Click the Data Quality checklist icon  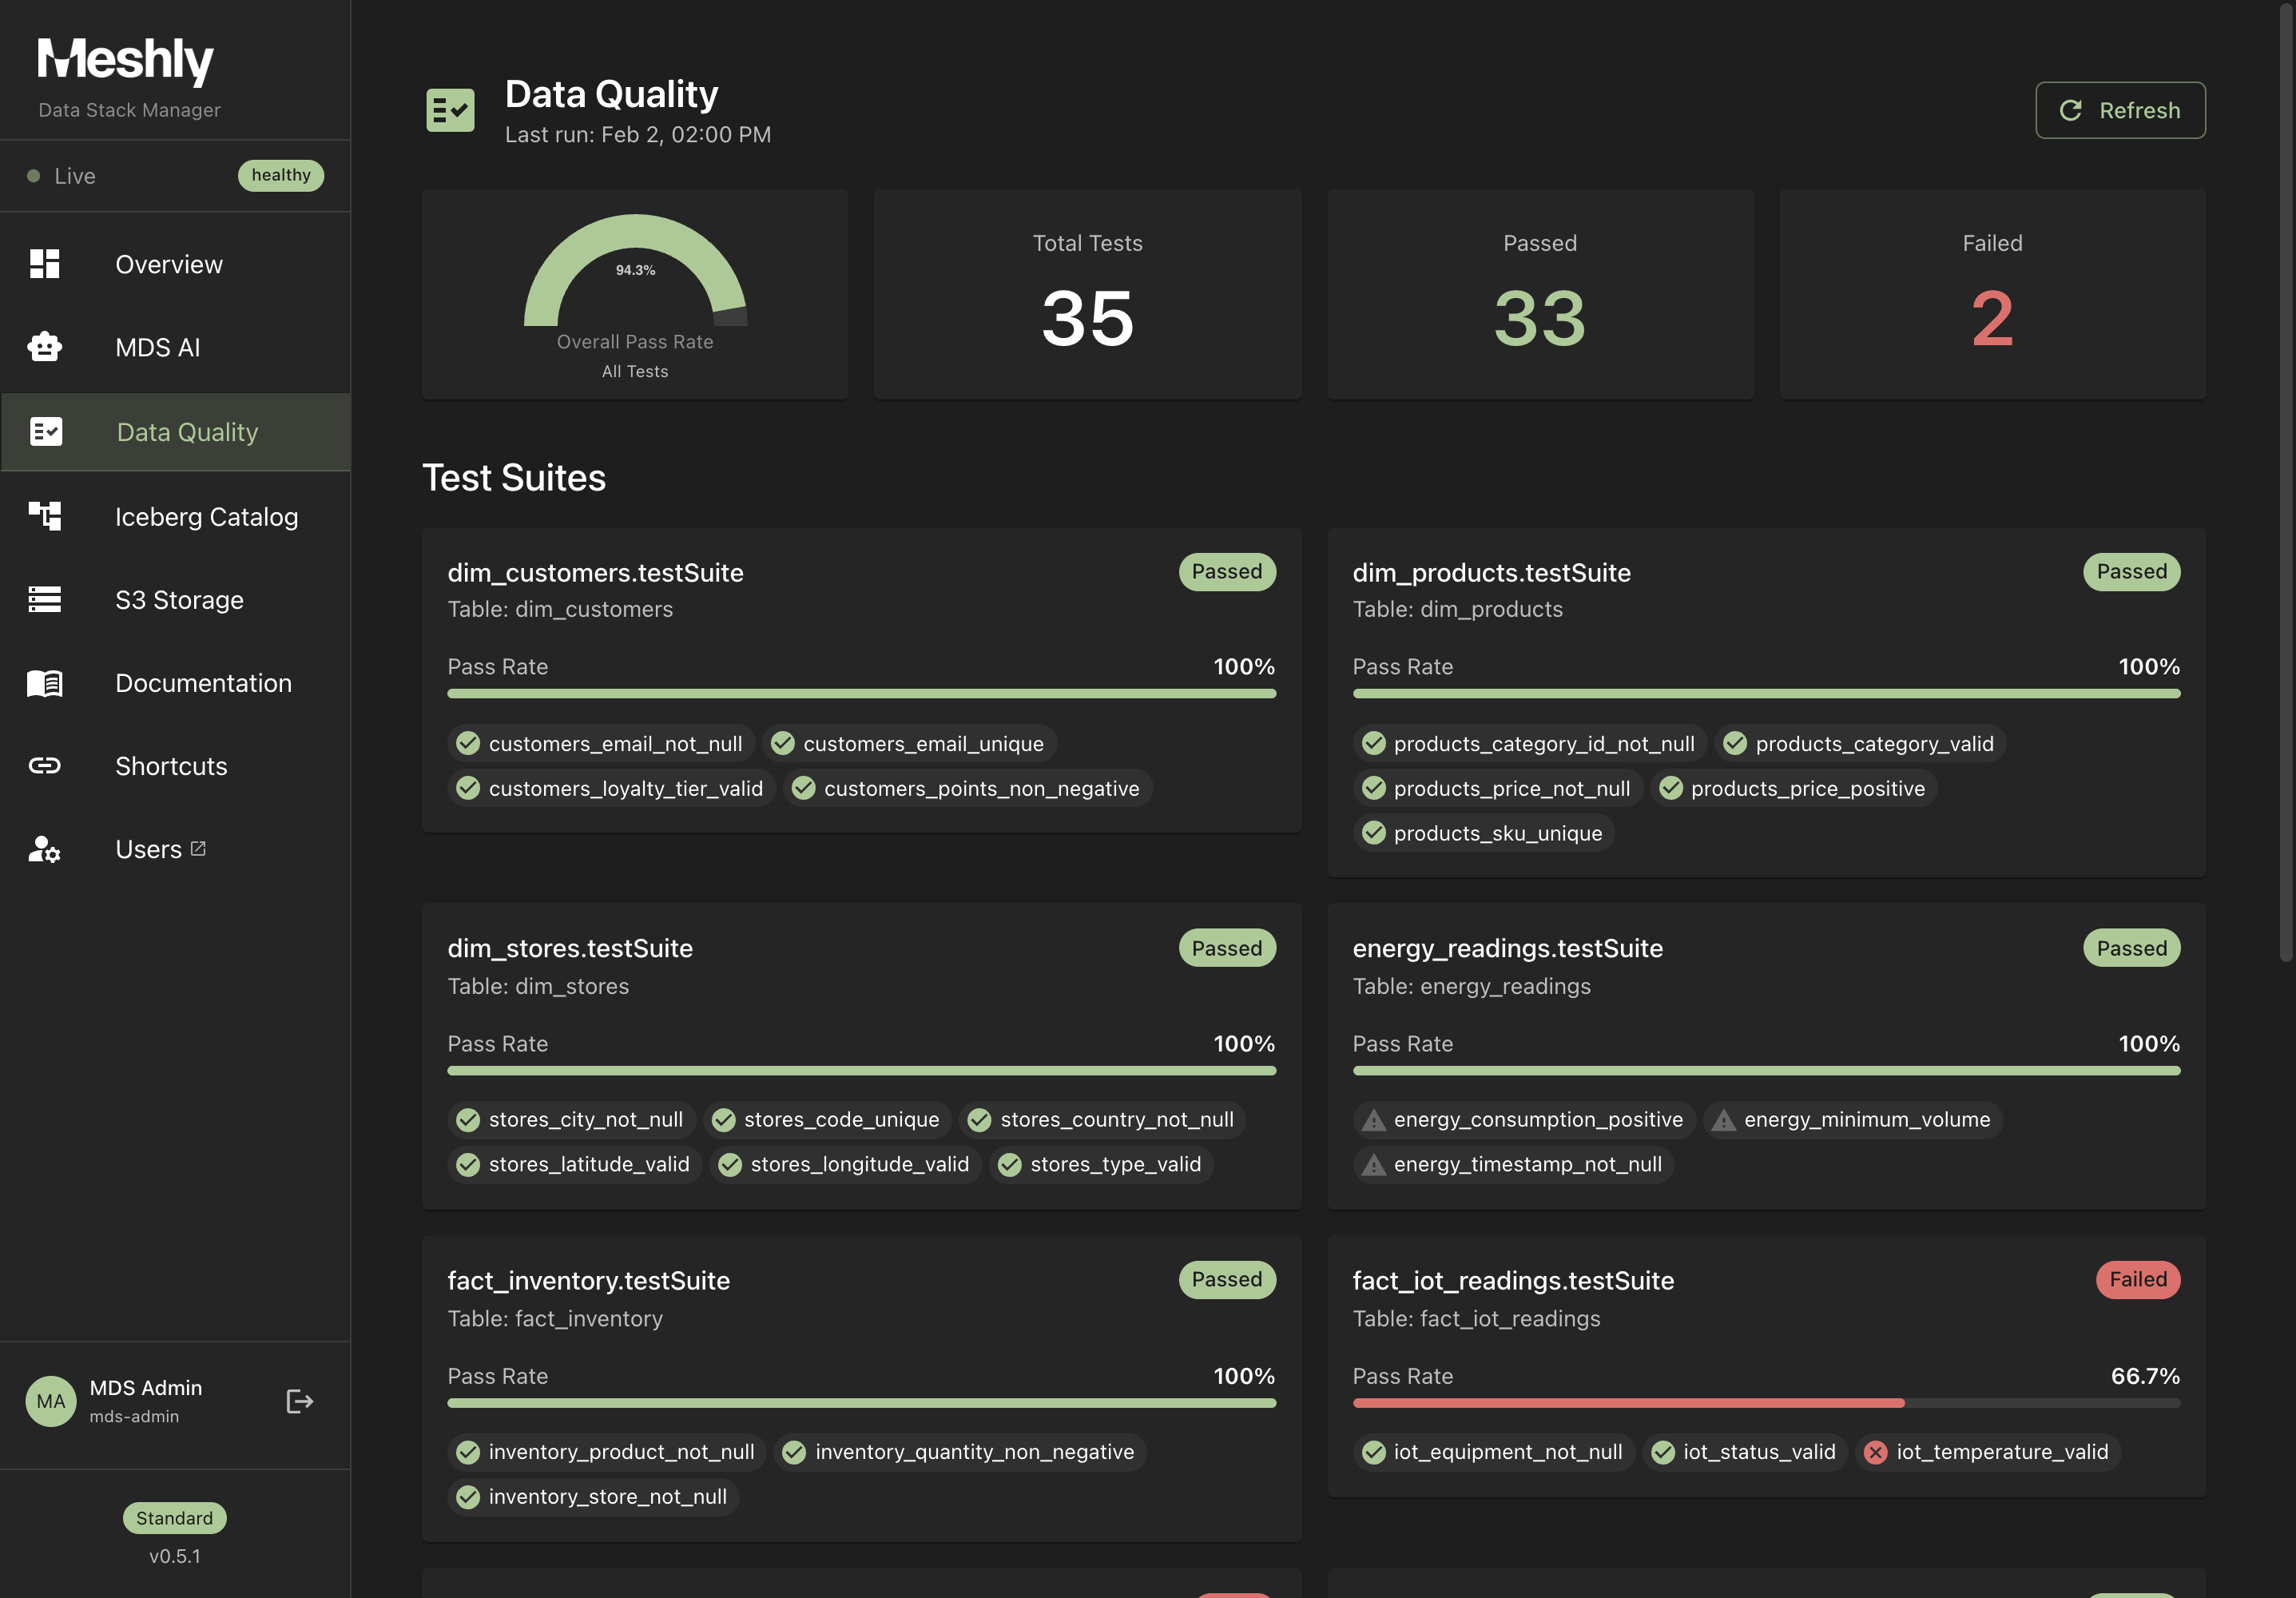(47, 431)
